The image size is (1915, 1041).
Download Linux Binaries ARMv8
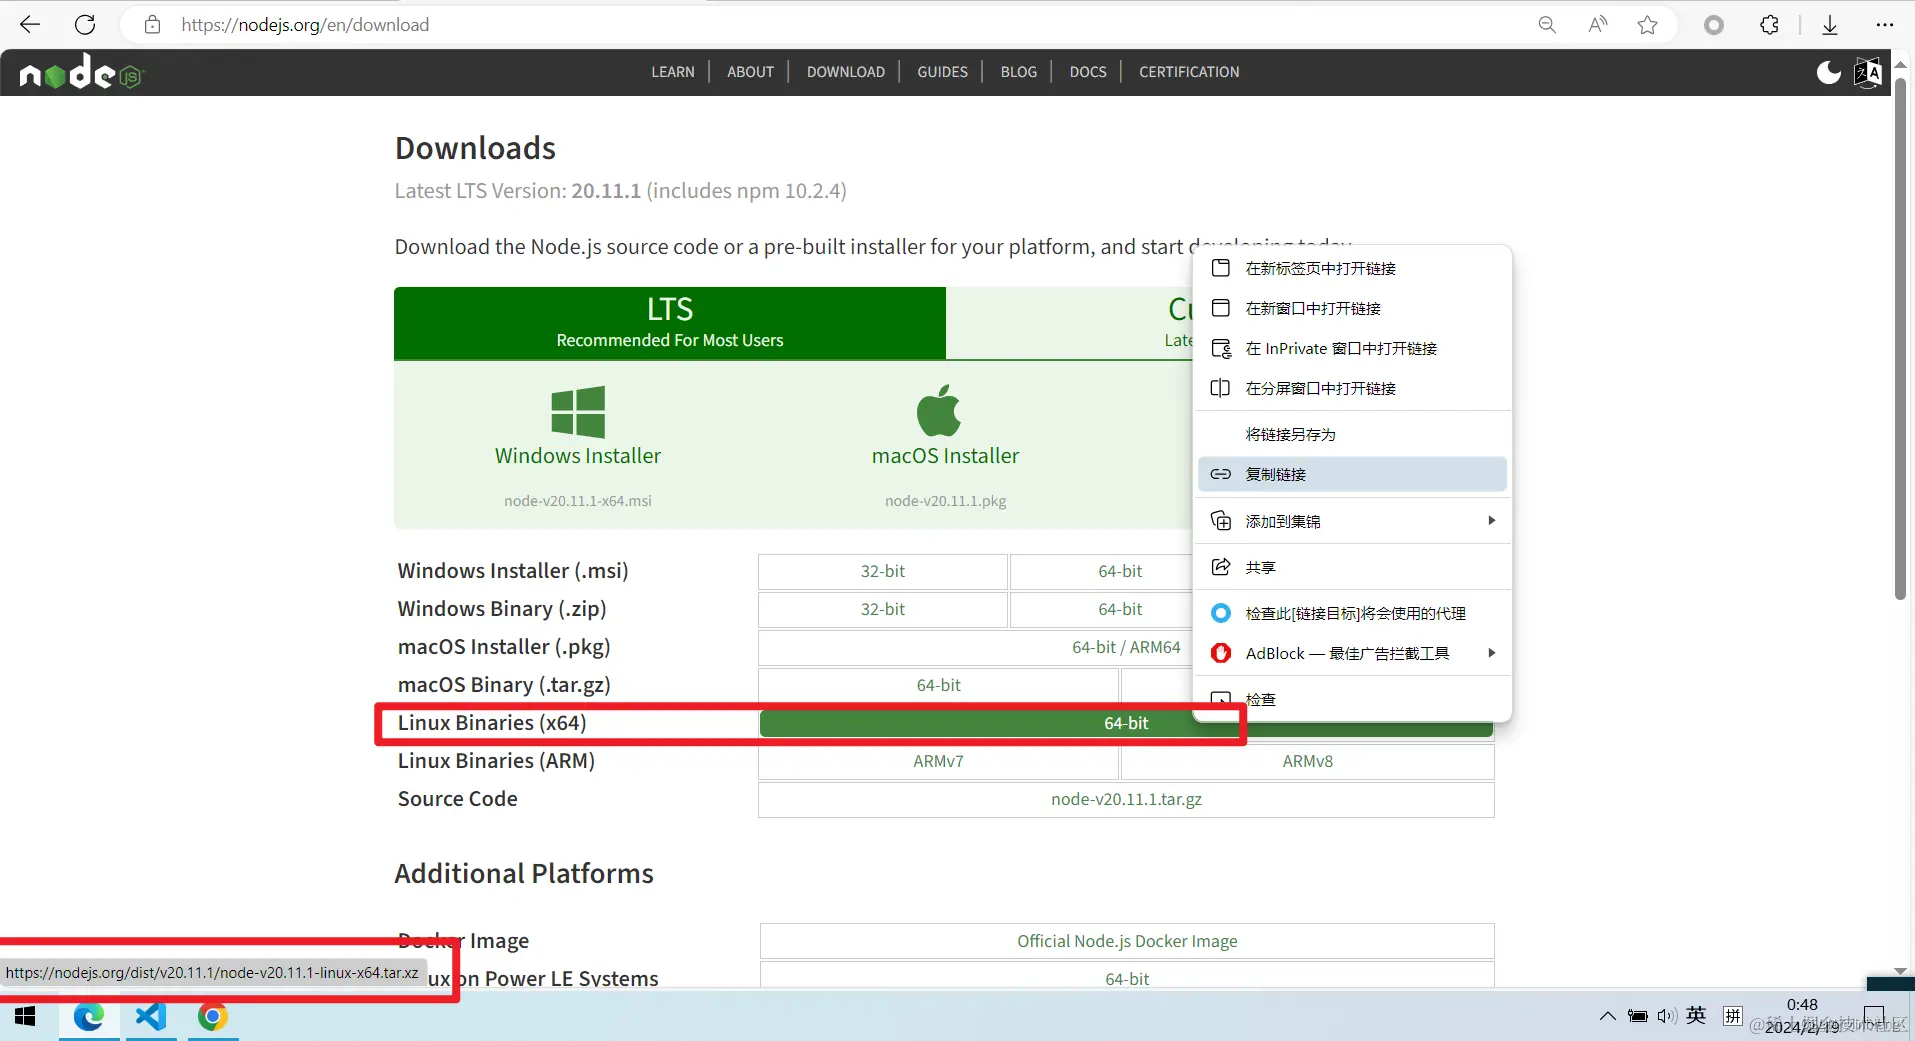(x=1308, y=761)
